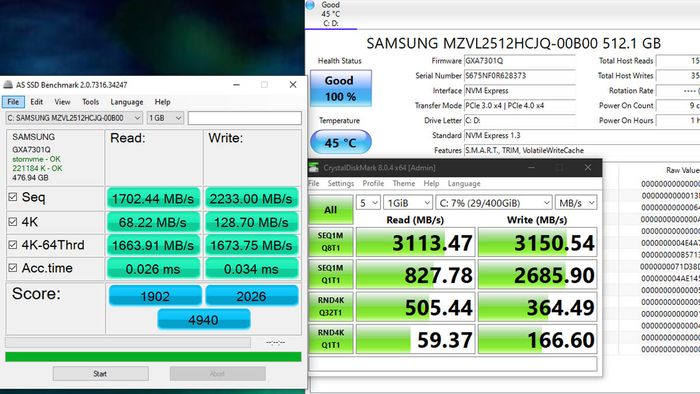Click the green All button
The width and height of the screenshot is (700, 394).
pyautogui.click(x=330, y=209)
